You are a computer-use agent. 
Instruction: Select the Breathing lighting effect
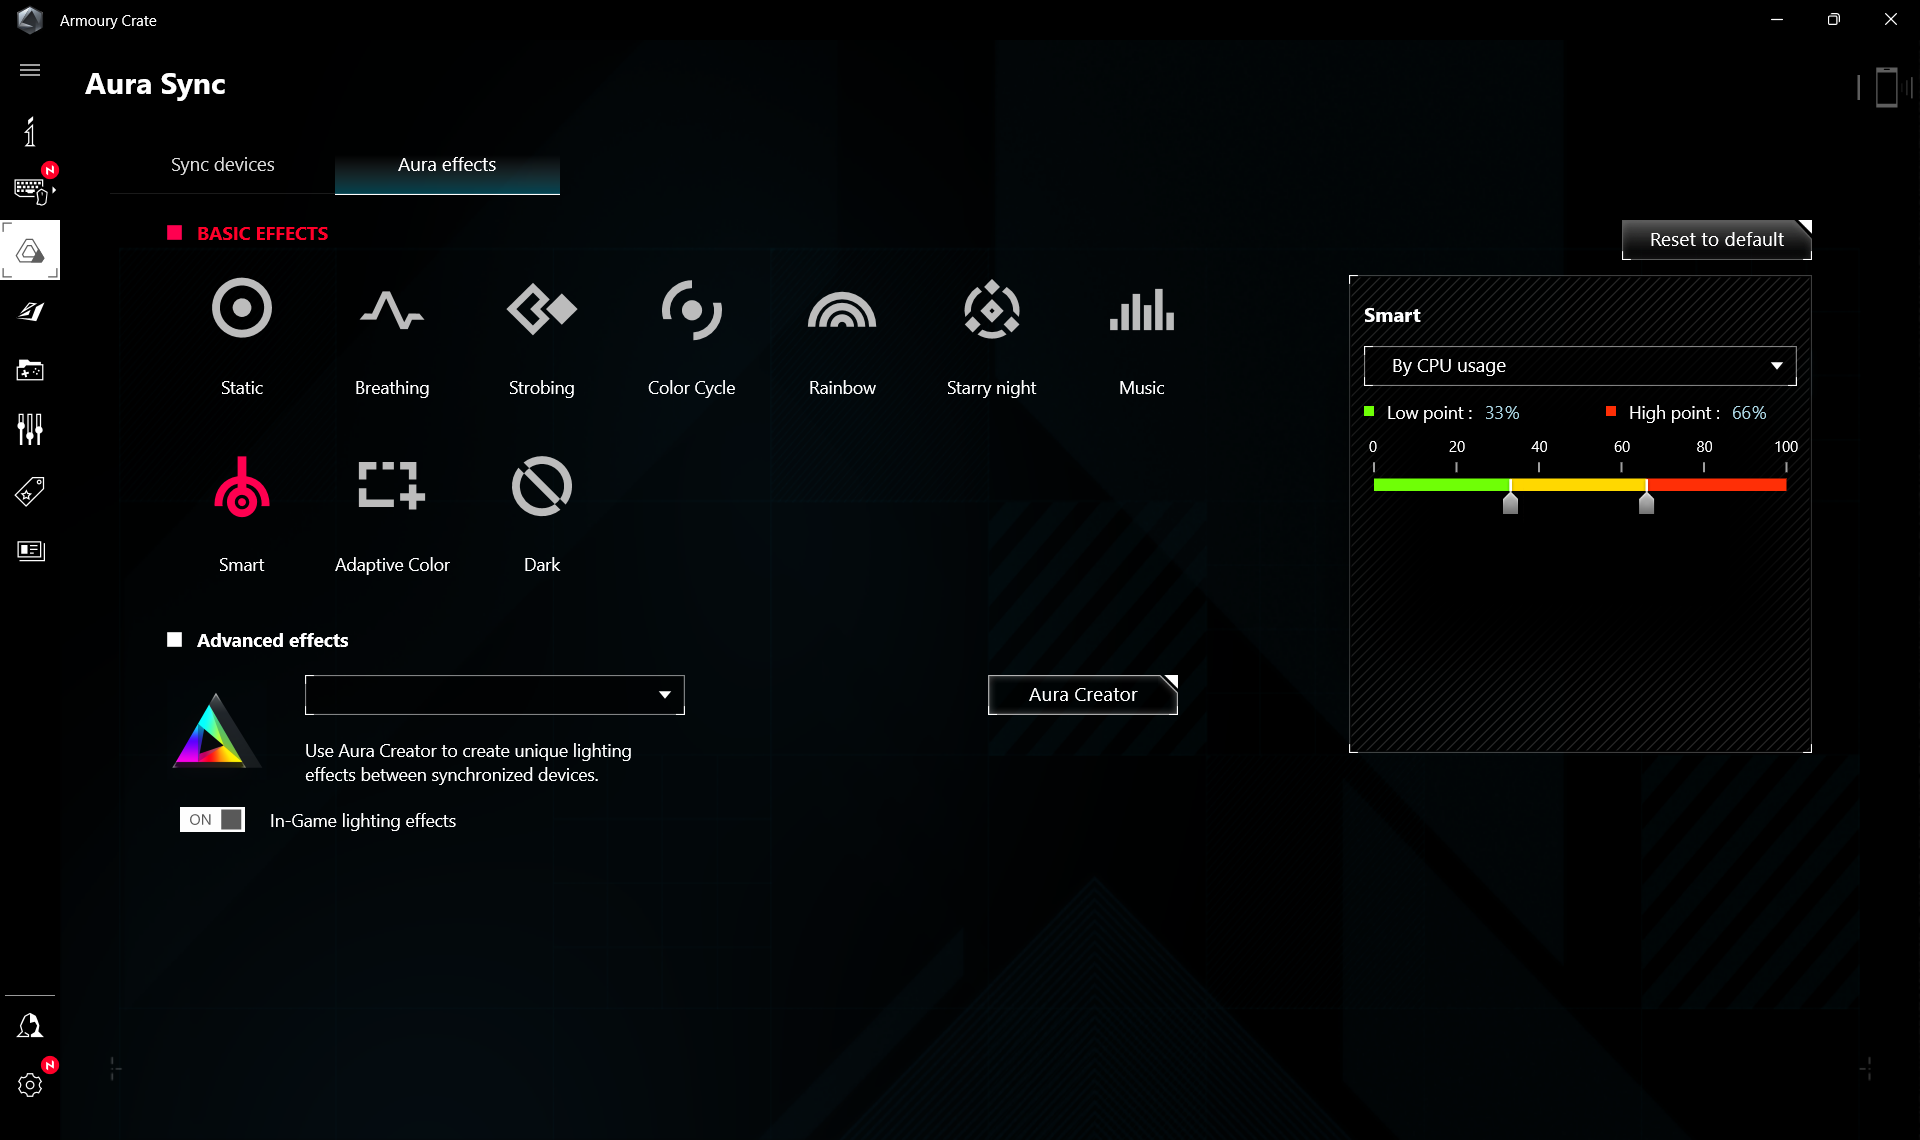tap(392, 309)
